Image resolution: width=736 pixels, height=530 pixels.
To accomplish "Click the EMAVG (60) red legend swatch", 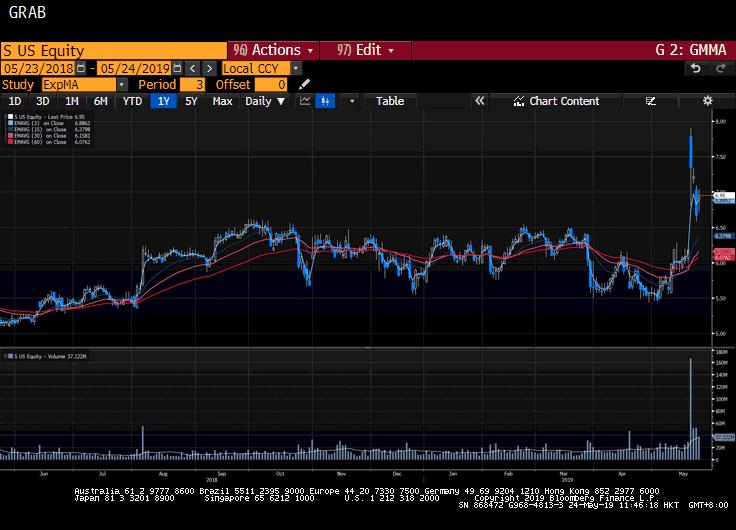I will click(x=9, y=142).
